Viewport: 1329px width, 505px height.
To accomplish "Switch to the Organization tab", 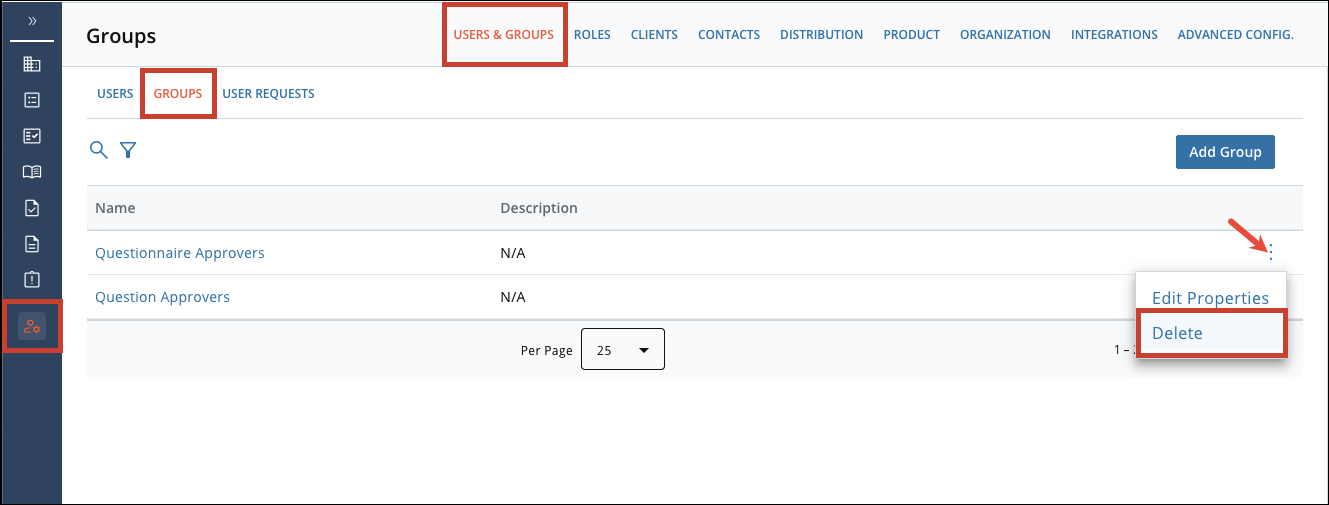I will coord(1005,34).
